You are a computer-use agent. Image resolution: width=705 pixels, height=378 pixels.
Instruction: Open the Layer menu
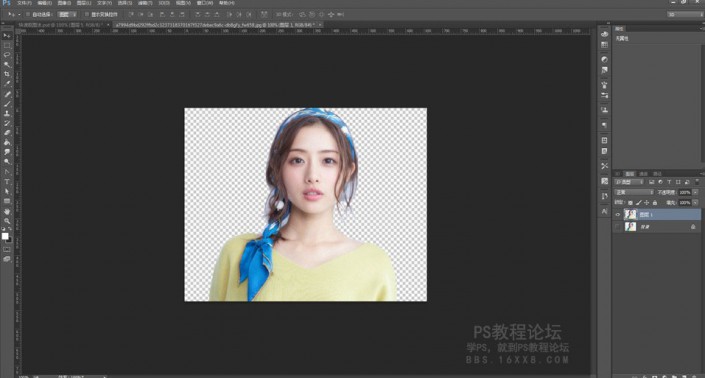tap(84, 3)
